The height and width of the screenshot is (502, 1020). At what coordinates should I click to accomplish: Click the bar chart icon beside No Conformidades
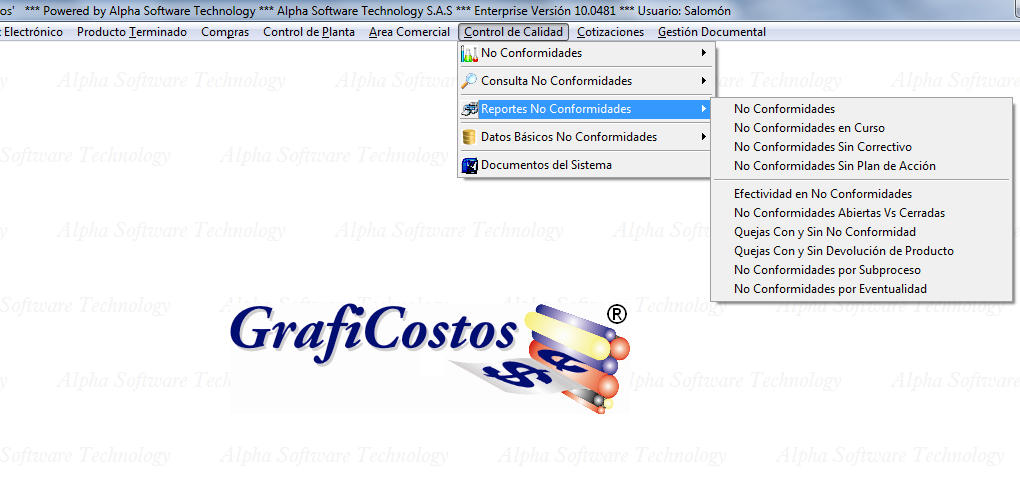[469, 53]
